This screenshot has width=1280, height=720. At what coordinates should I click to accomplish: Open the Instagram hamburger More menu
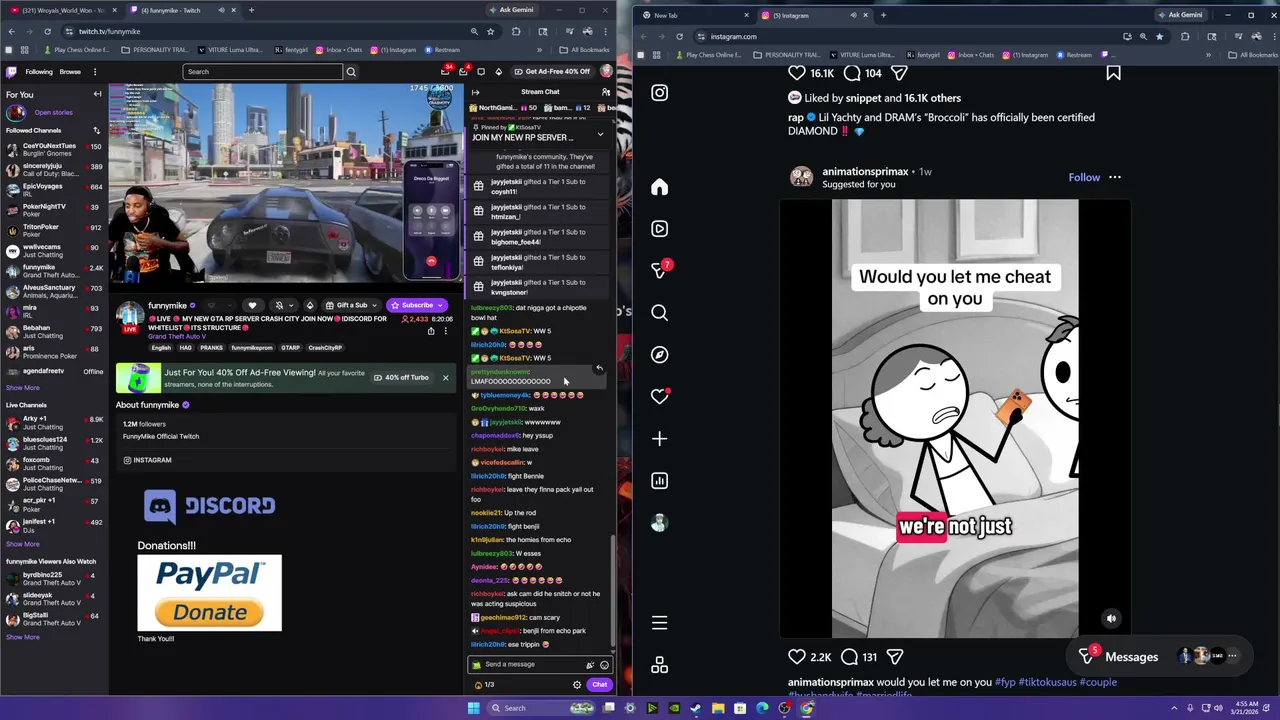(659, 623)
